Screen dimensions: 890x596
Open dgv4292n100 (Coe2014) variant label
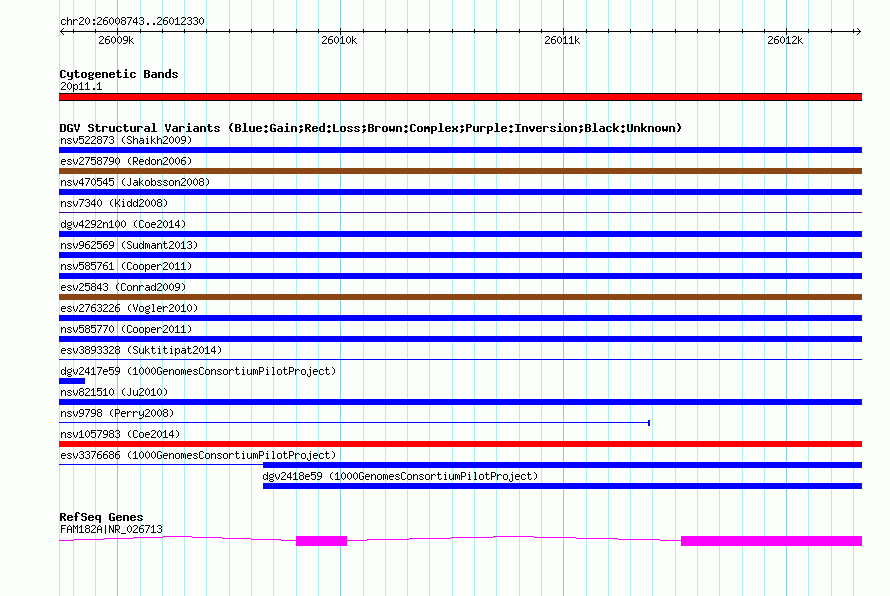[123, 224]
